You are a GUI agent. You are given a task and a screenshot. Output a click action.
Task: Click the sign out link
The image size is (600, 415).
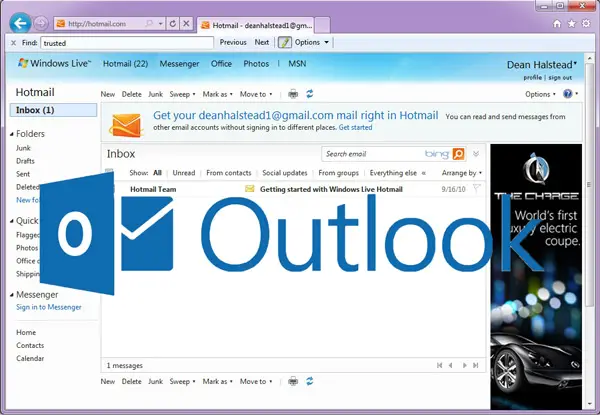click(x=560, y=78)
